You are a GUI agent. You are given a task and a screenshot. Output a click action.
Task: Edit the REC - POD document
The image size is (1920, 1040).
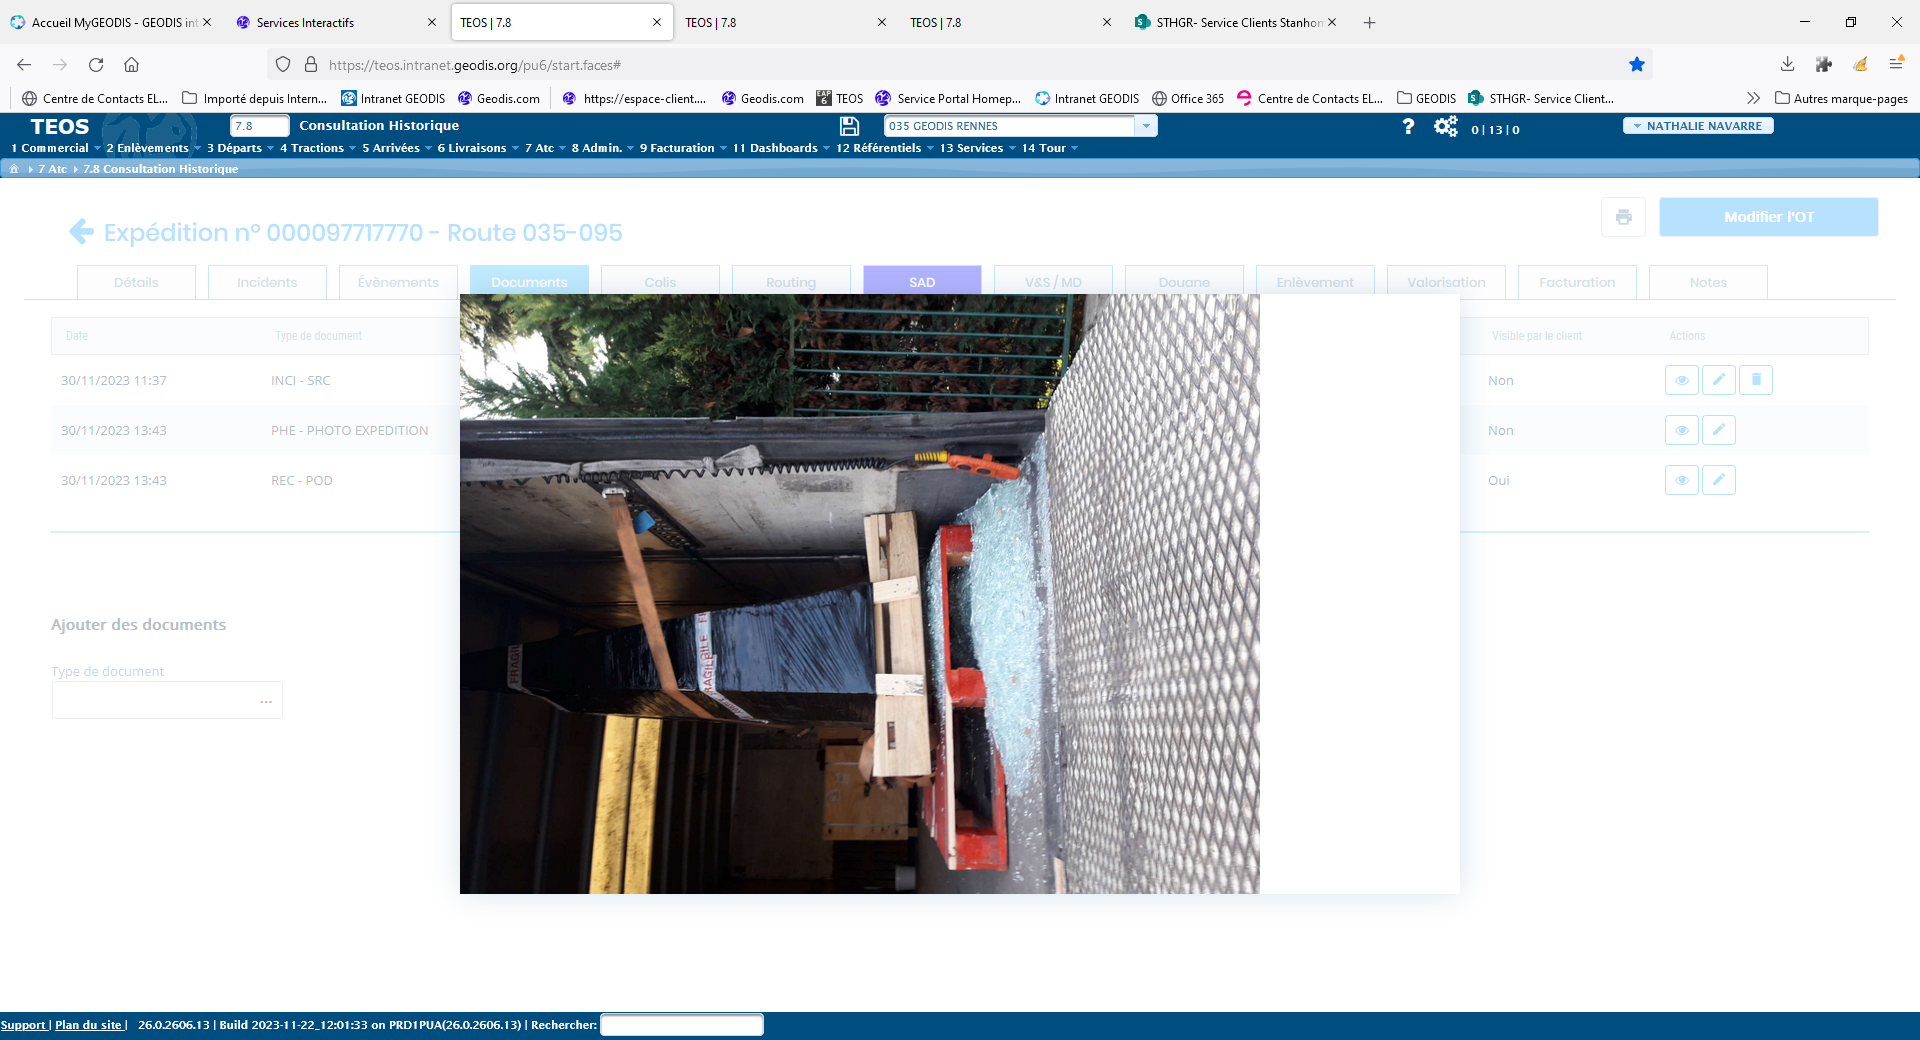click(1718, 480)
